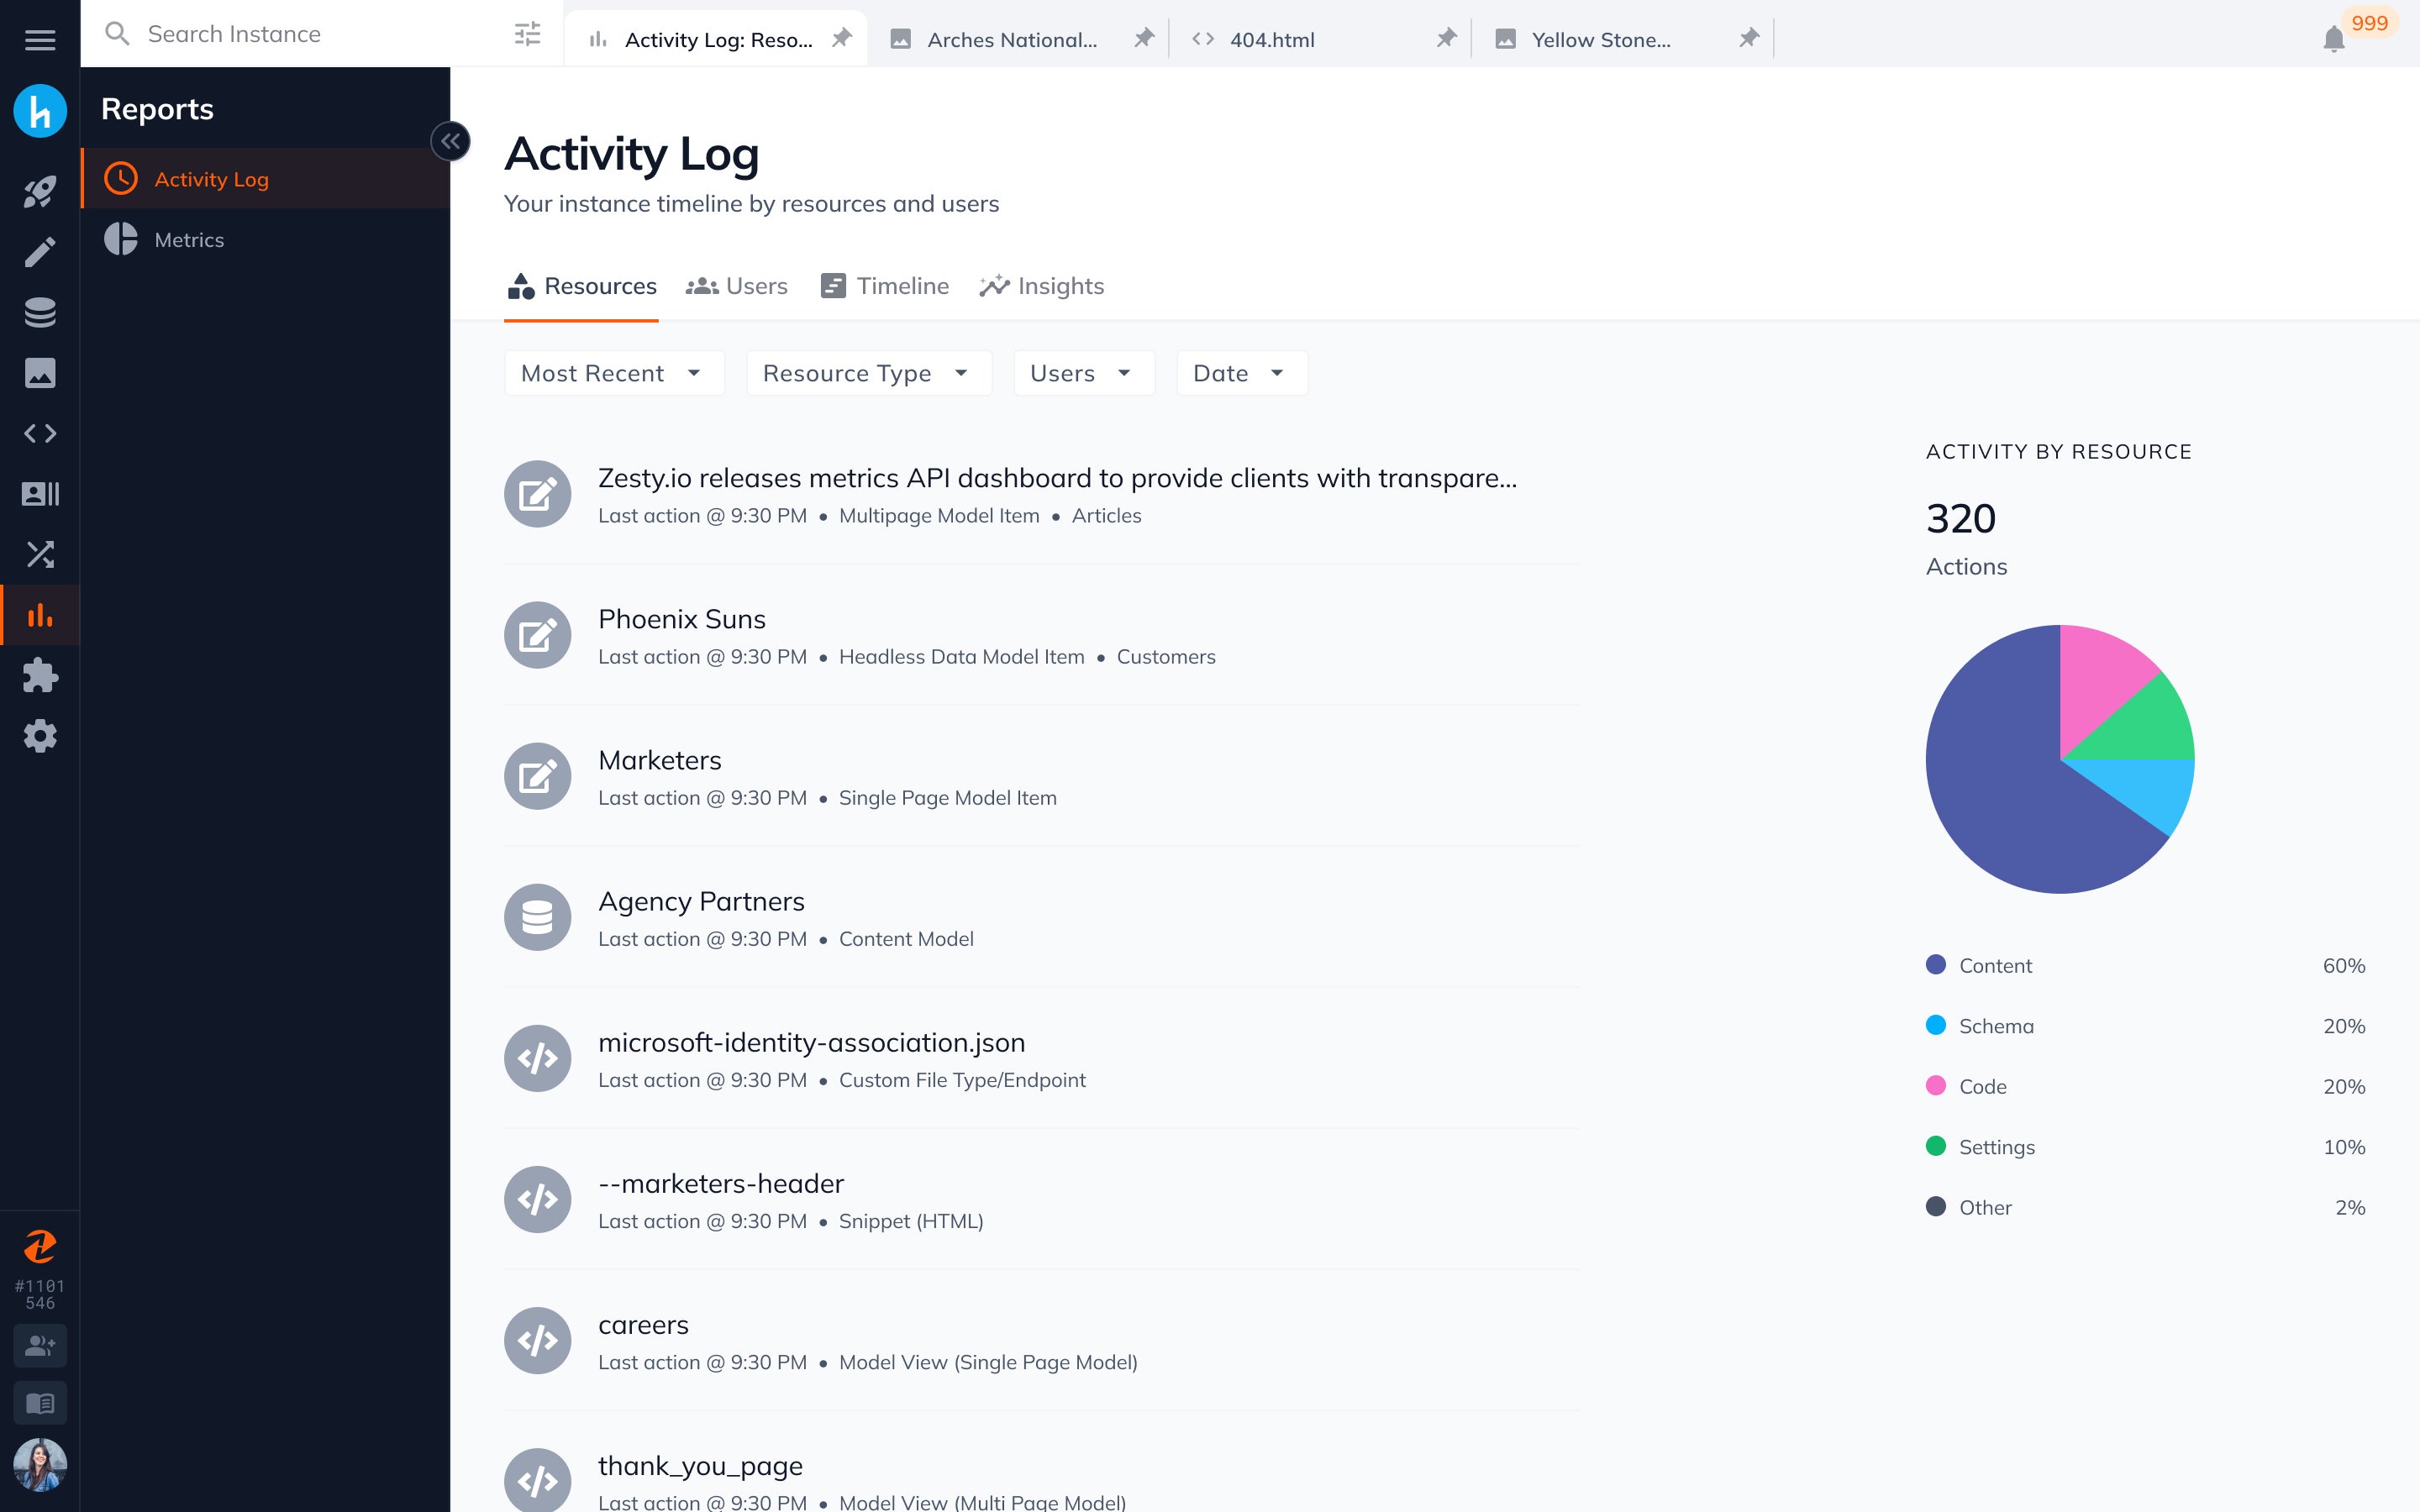
Task: Click the edit icon beside Marketers
Action: click(x=537, y=776)
